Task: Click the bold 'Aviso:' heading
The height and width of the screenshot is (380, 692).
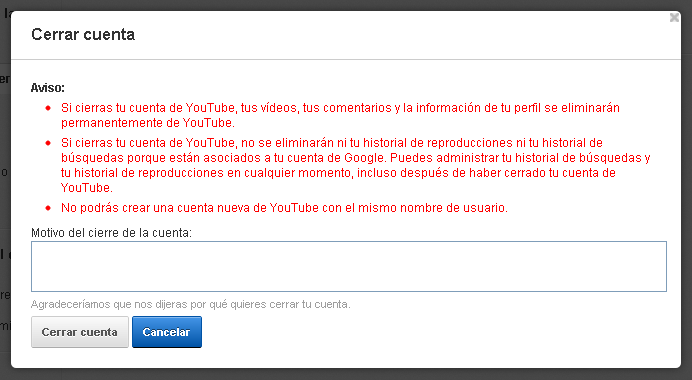Action: tap(48, 88)
